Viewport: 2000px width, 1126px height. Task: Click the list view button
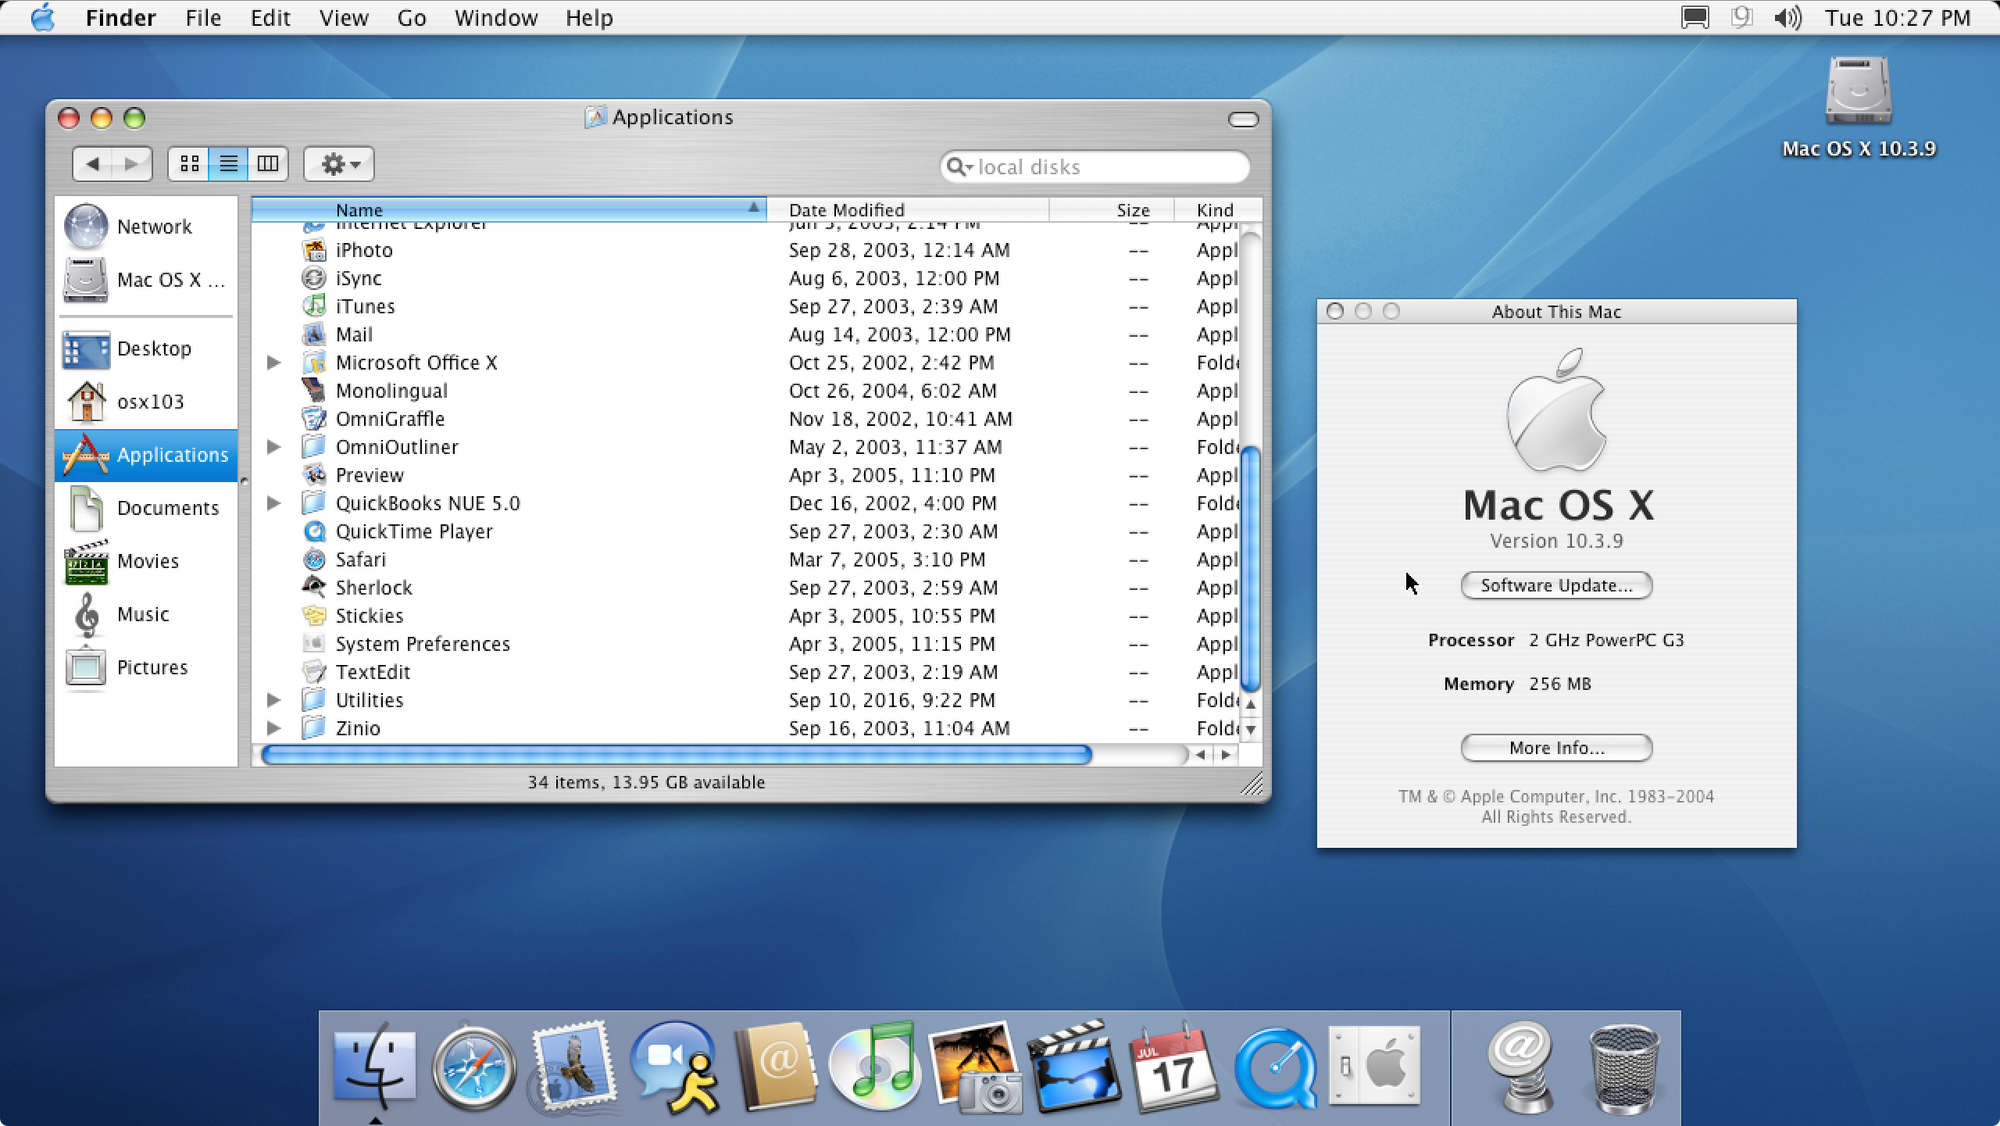[227, 163]
